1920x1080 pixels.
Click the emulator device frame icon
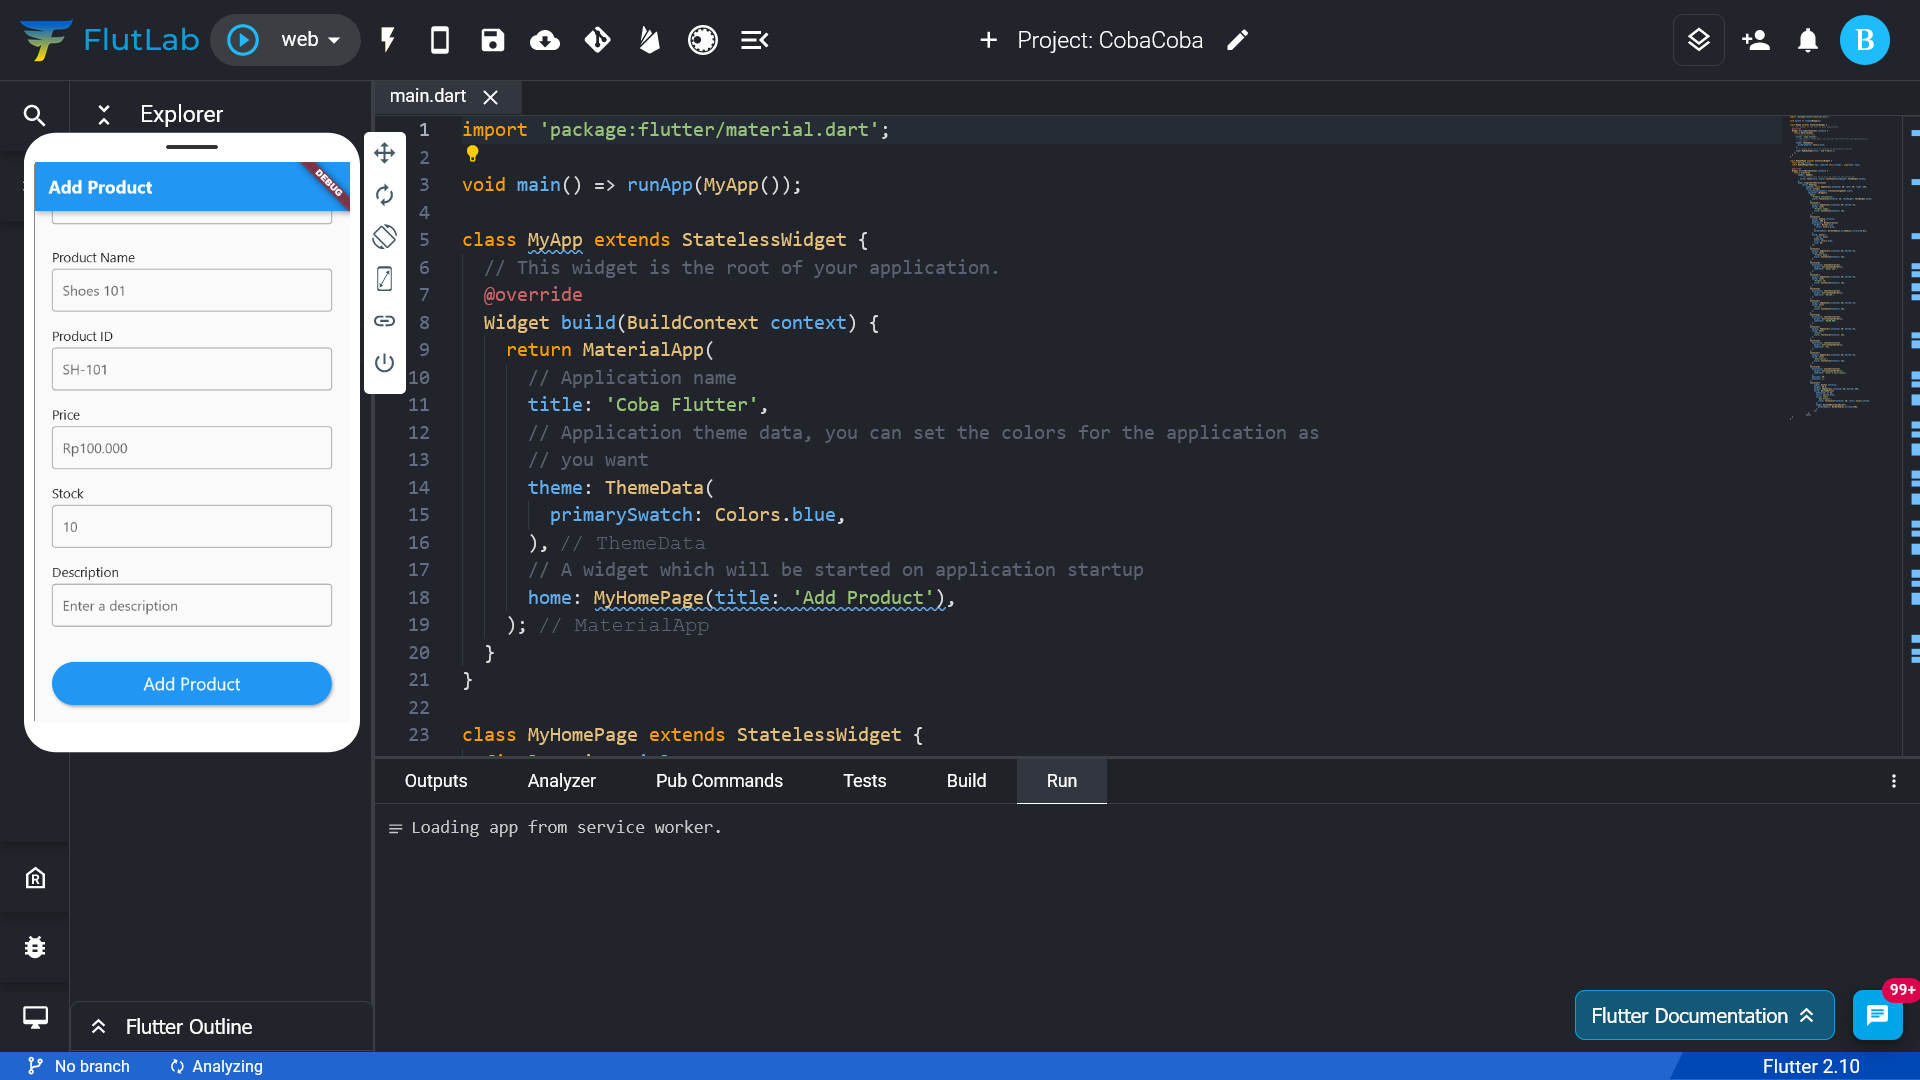point(385,279)
